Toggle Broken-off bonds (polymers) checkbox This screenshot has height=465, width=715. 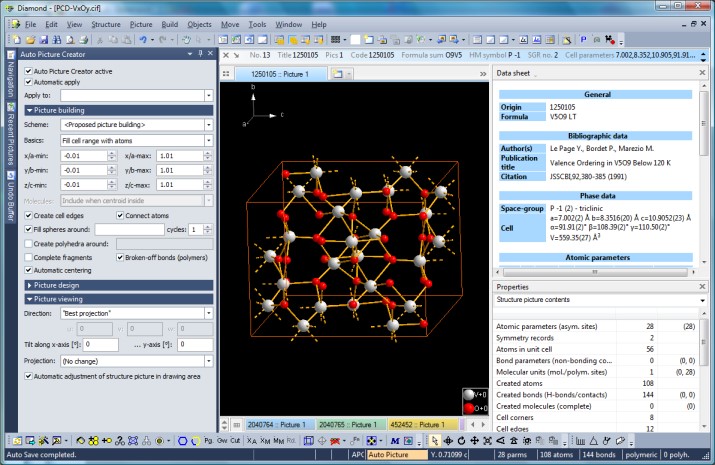pos(120,256)
